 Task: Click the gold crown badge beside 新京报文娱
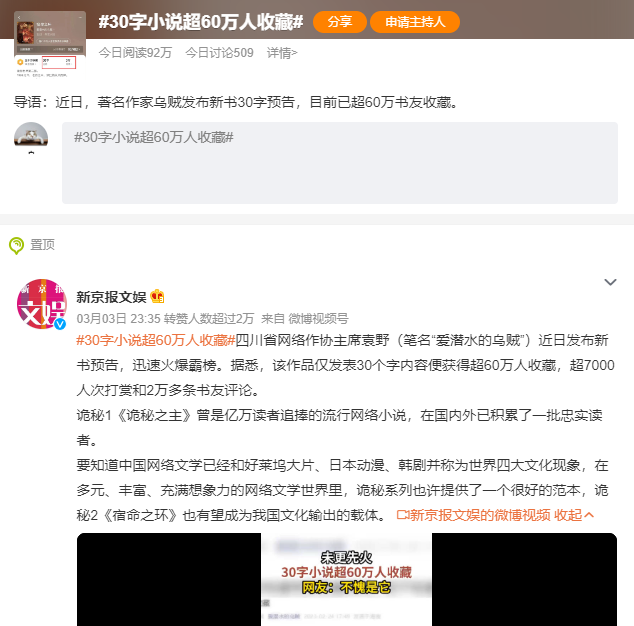click(x=157, y=297)
